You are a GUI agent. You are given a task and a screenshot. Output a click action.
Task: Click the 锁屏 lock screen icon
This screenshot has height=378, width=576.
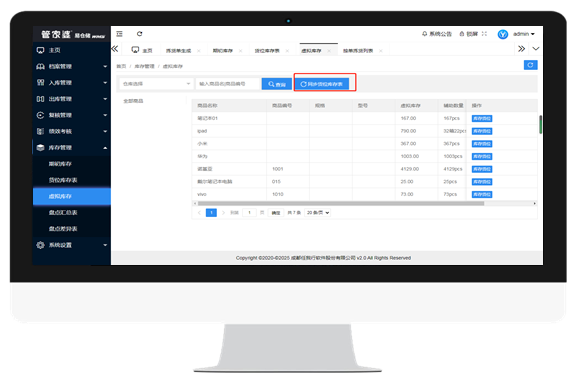coord(468,34)
